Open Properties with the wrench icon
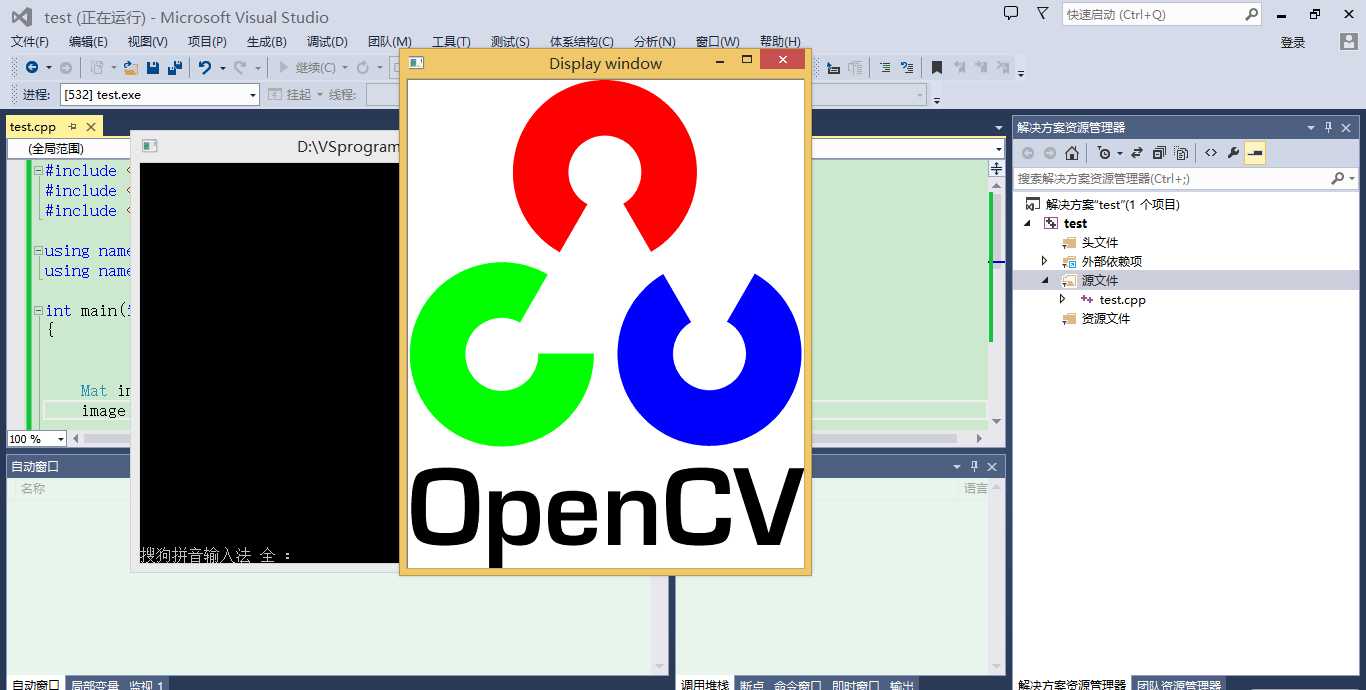1366x690 pixels. point(1233,153)
